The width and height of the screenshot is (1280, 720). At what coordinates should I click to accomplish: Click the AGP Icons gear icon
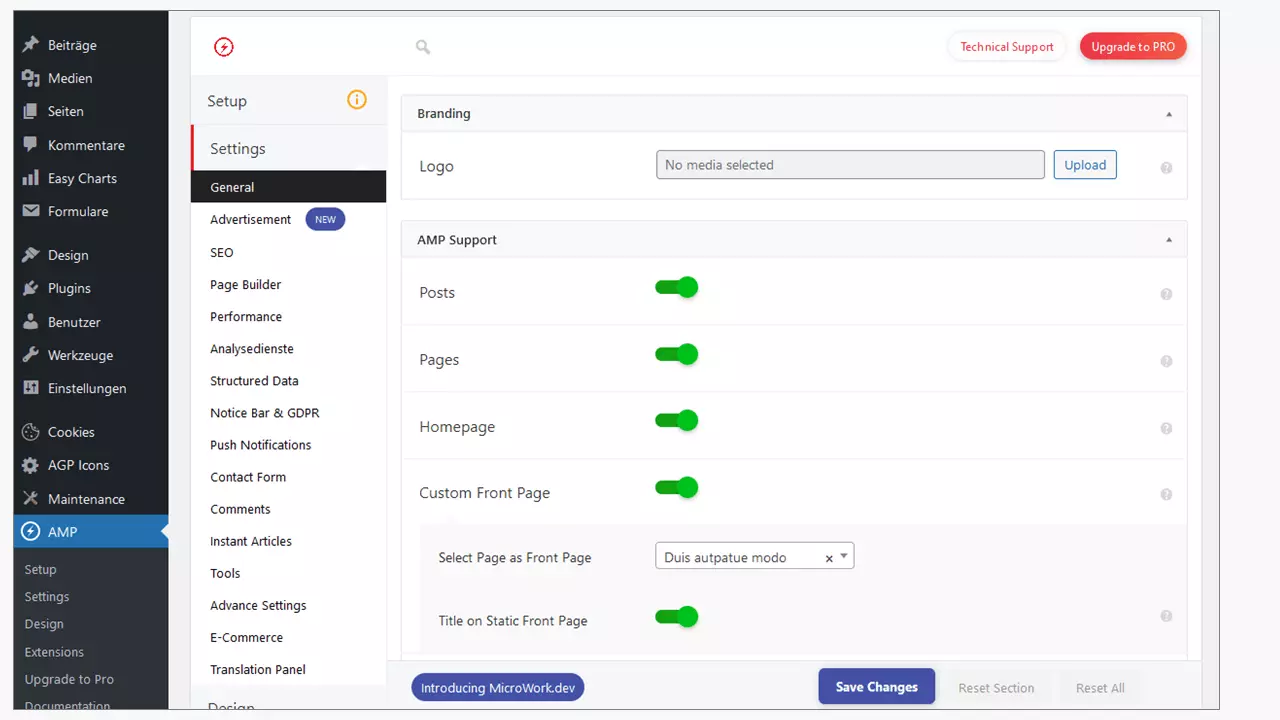pos(31,465)
